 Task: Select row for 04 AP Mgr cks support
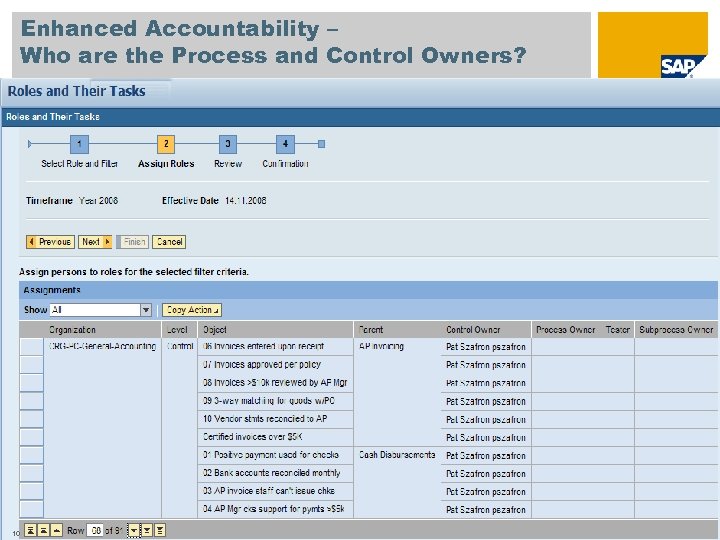tap(31, 509)
